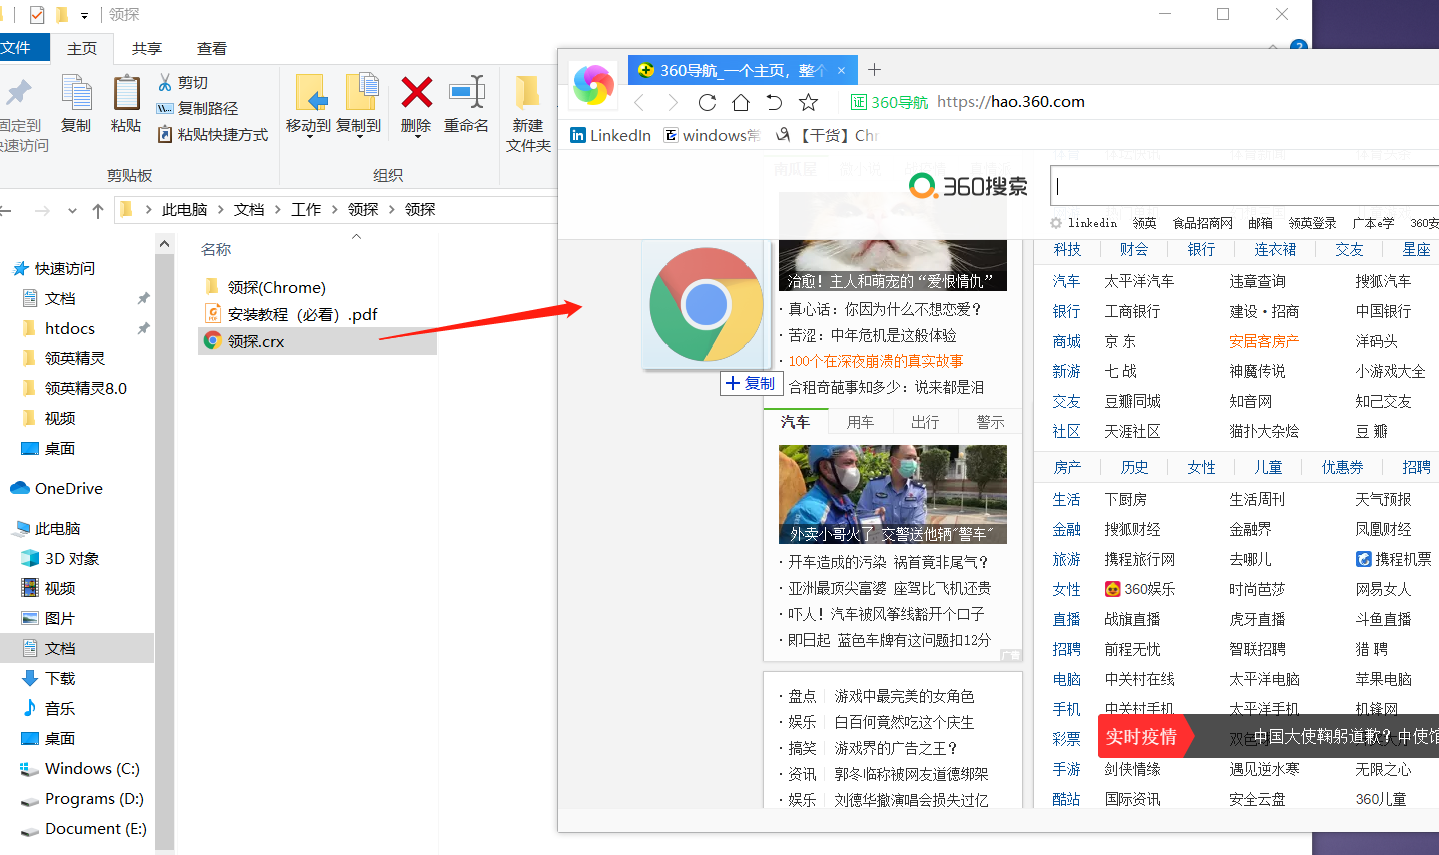Click the Cut (剪切) scissors icon
Screen dimensions: 1439x855
click(x=165, y=82)
